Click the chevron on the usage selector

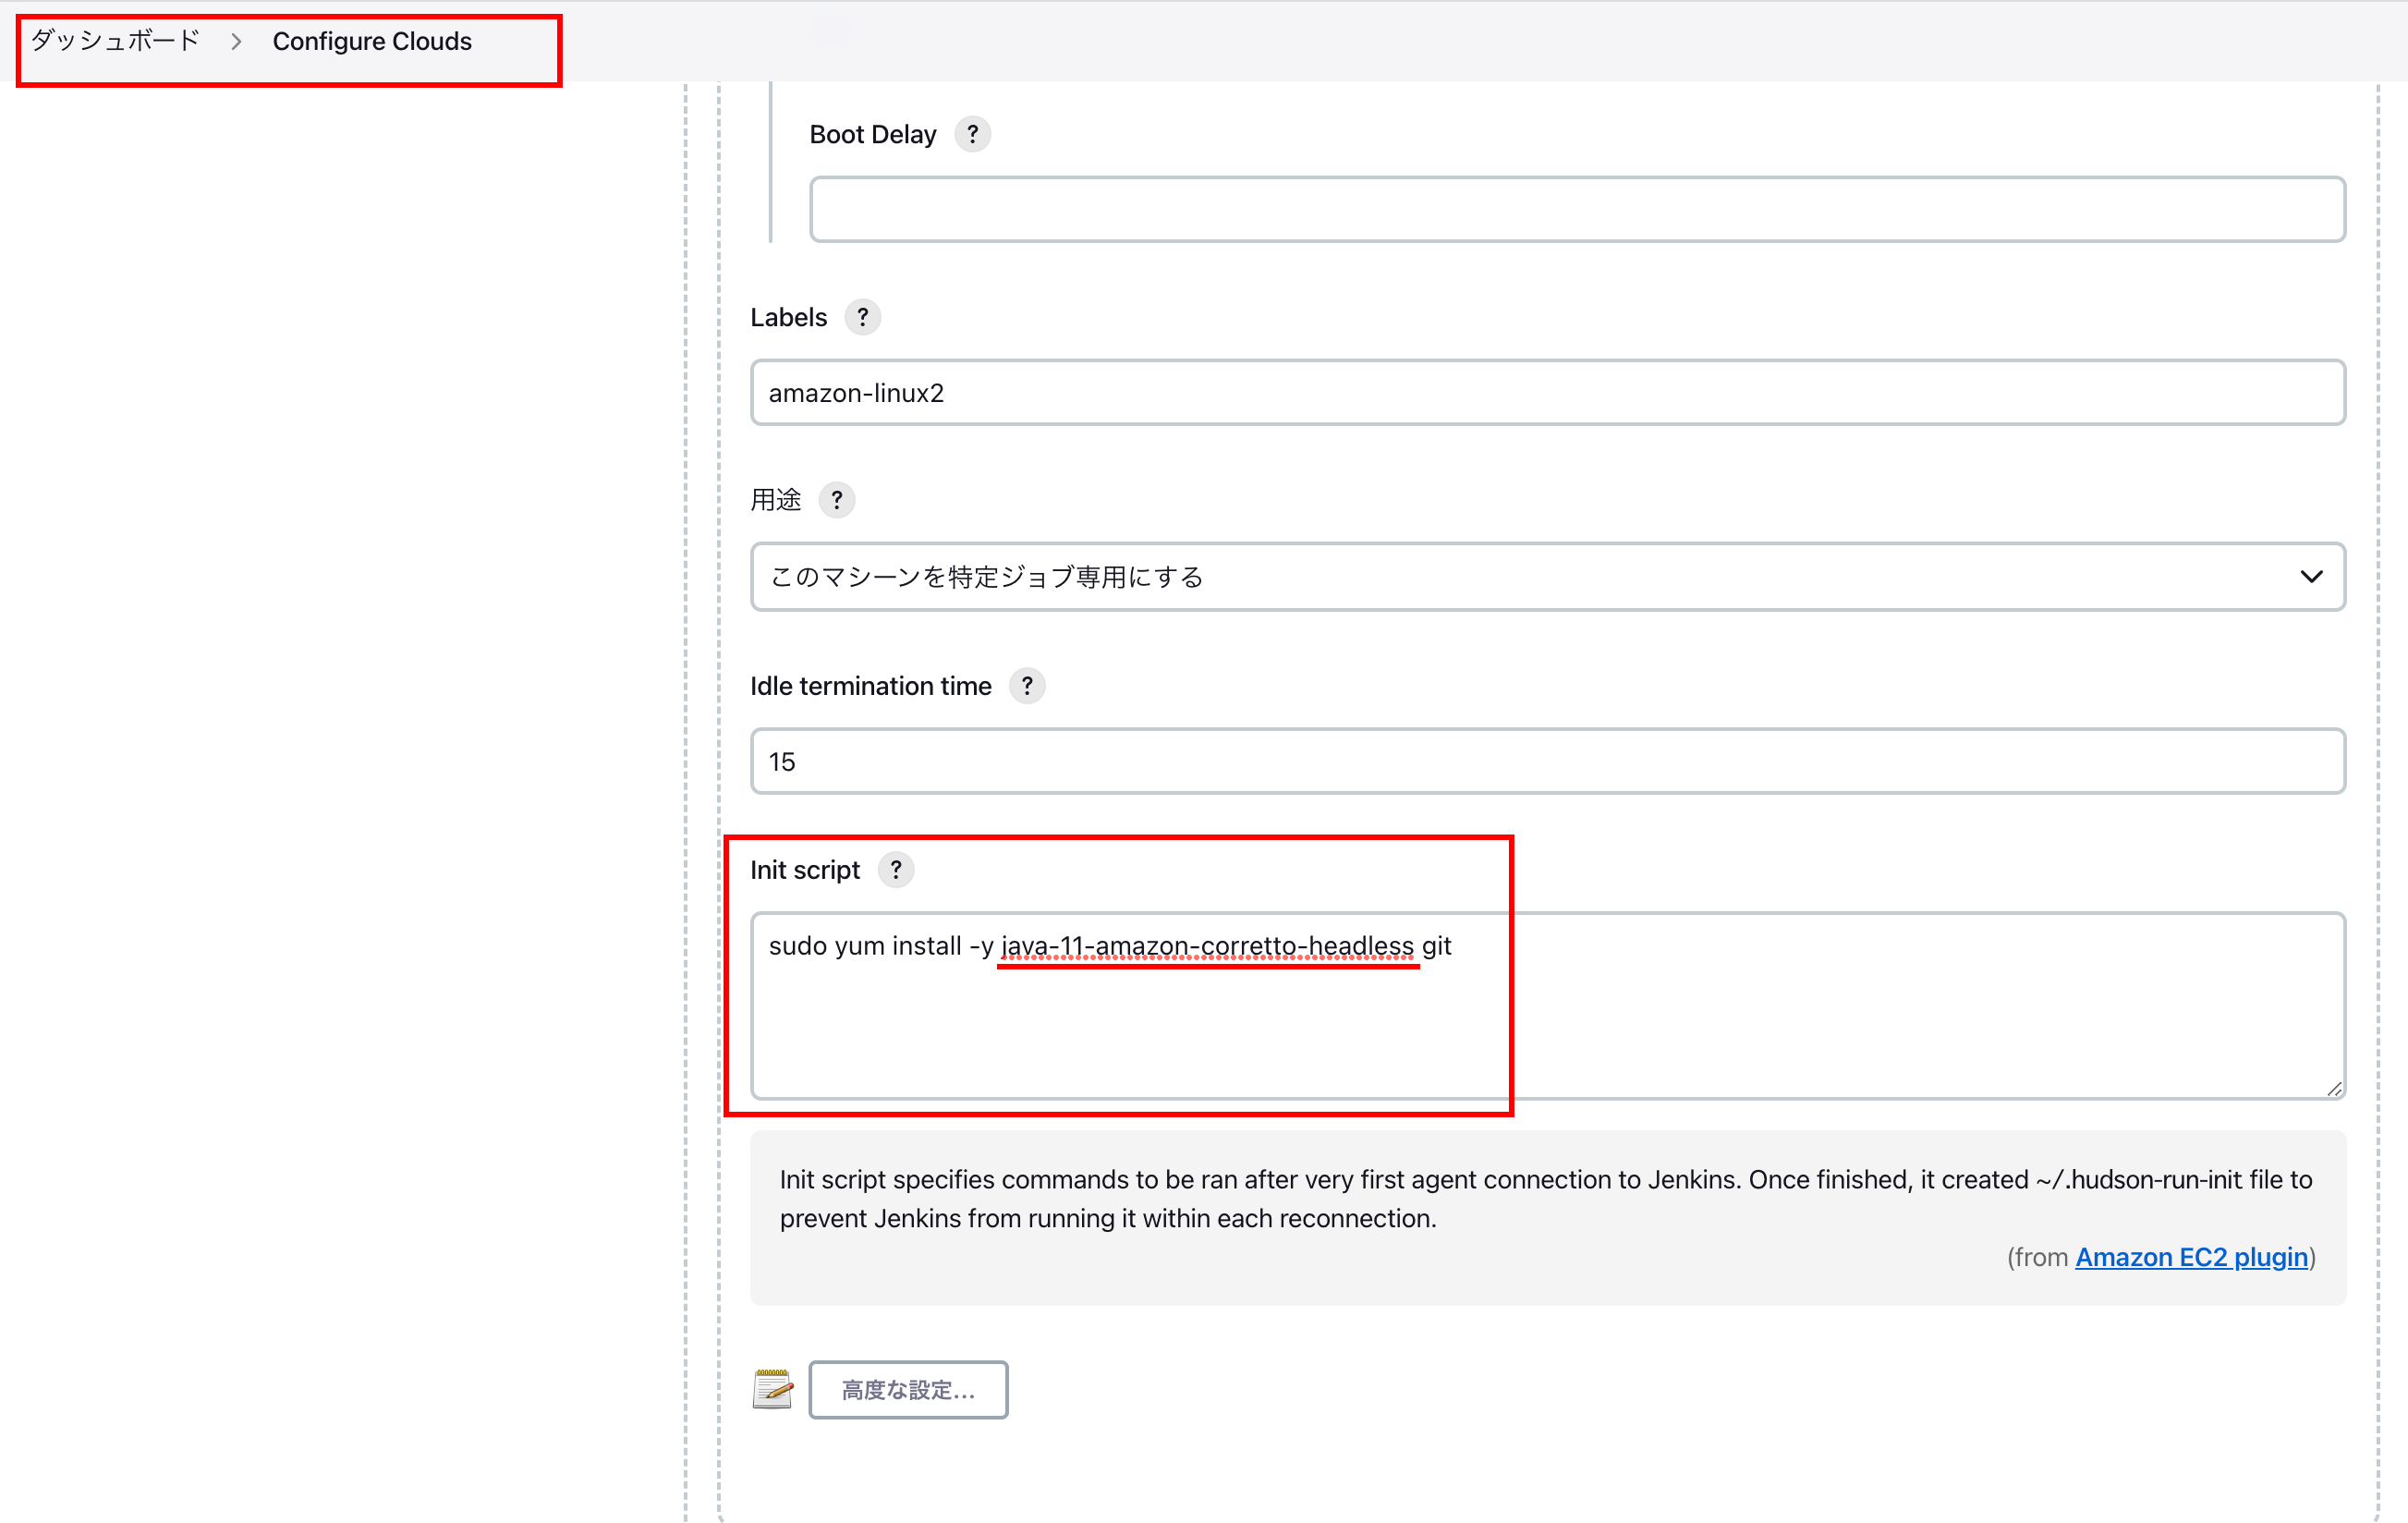coord(2311,576)
